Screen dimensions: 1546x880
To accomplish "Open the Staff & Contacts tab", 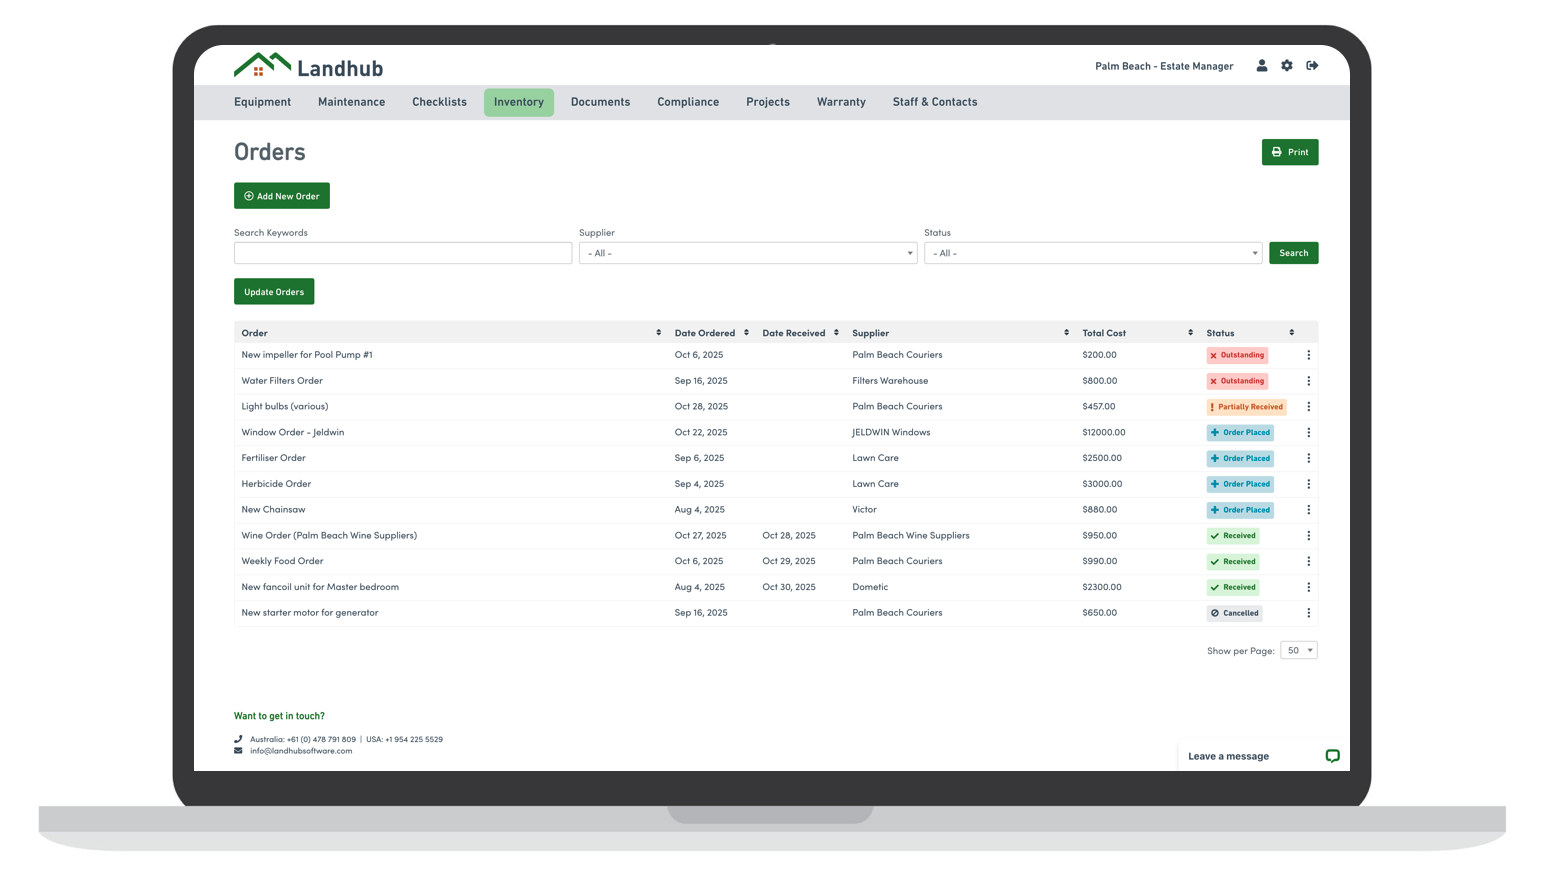I will point(934,102).
